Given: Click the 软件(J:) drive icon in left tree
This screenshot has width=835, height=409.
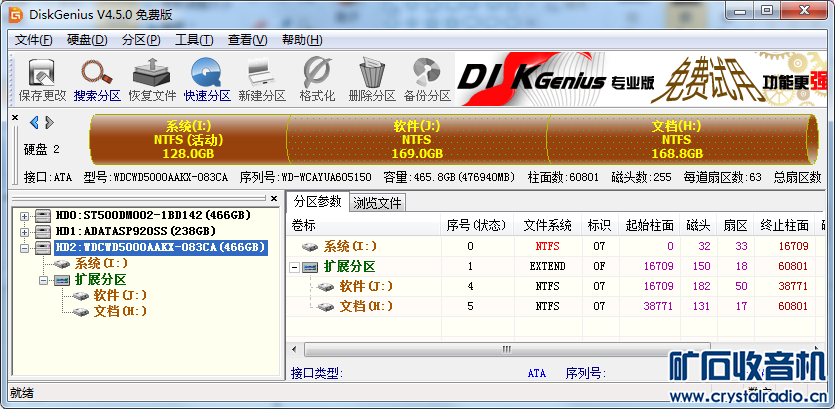Looking at the screenshot, I should tap(80, 296).
